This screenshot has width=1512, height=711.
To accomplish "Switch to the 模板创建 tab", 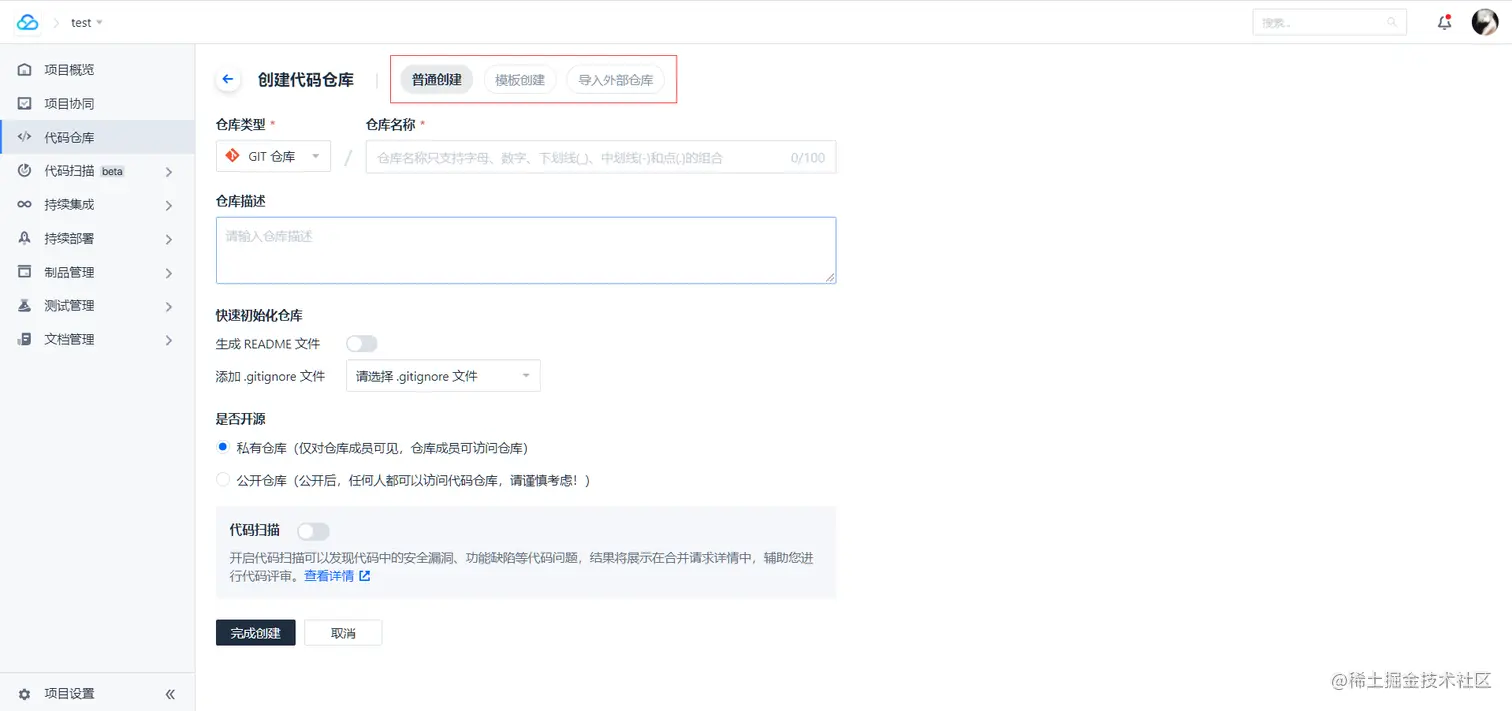I will coord(519,79).
